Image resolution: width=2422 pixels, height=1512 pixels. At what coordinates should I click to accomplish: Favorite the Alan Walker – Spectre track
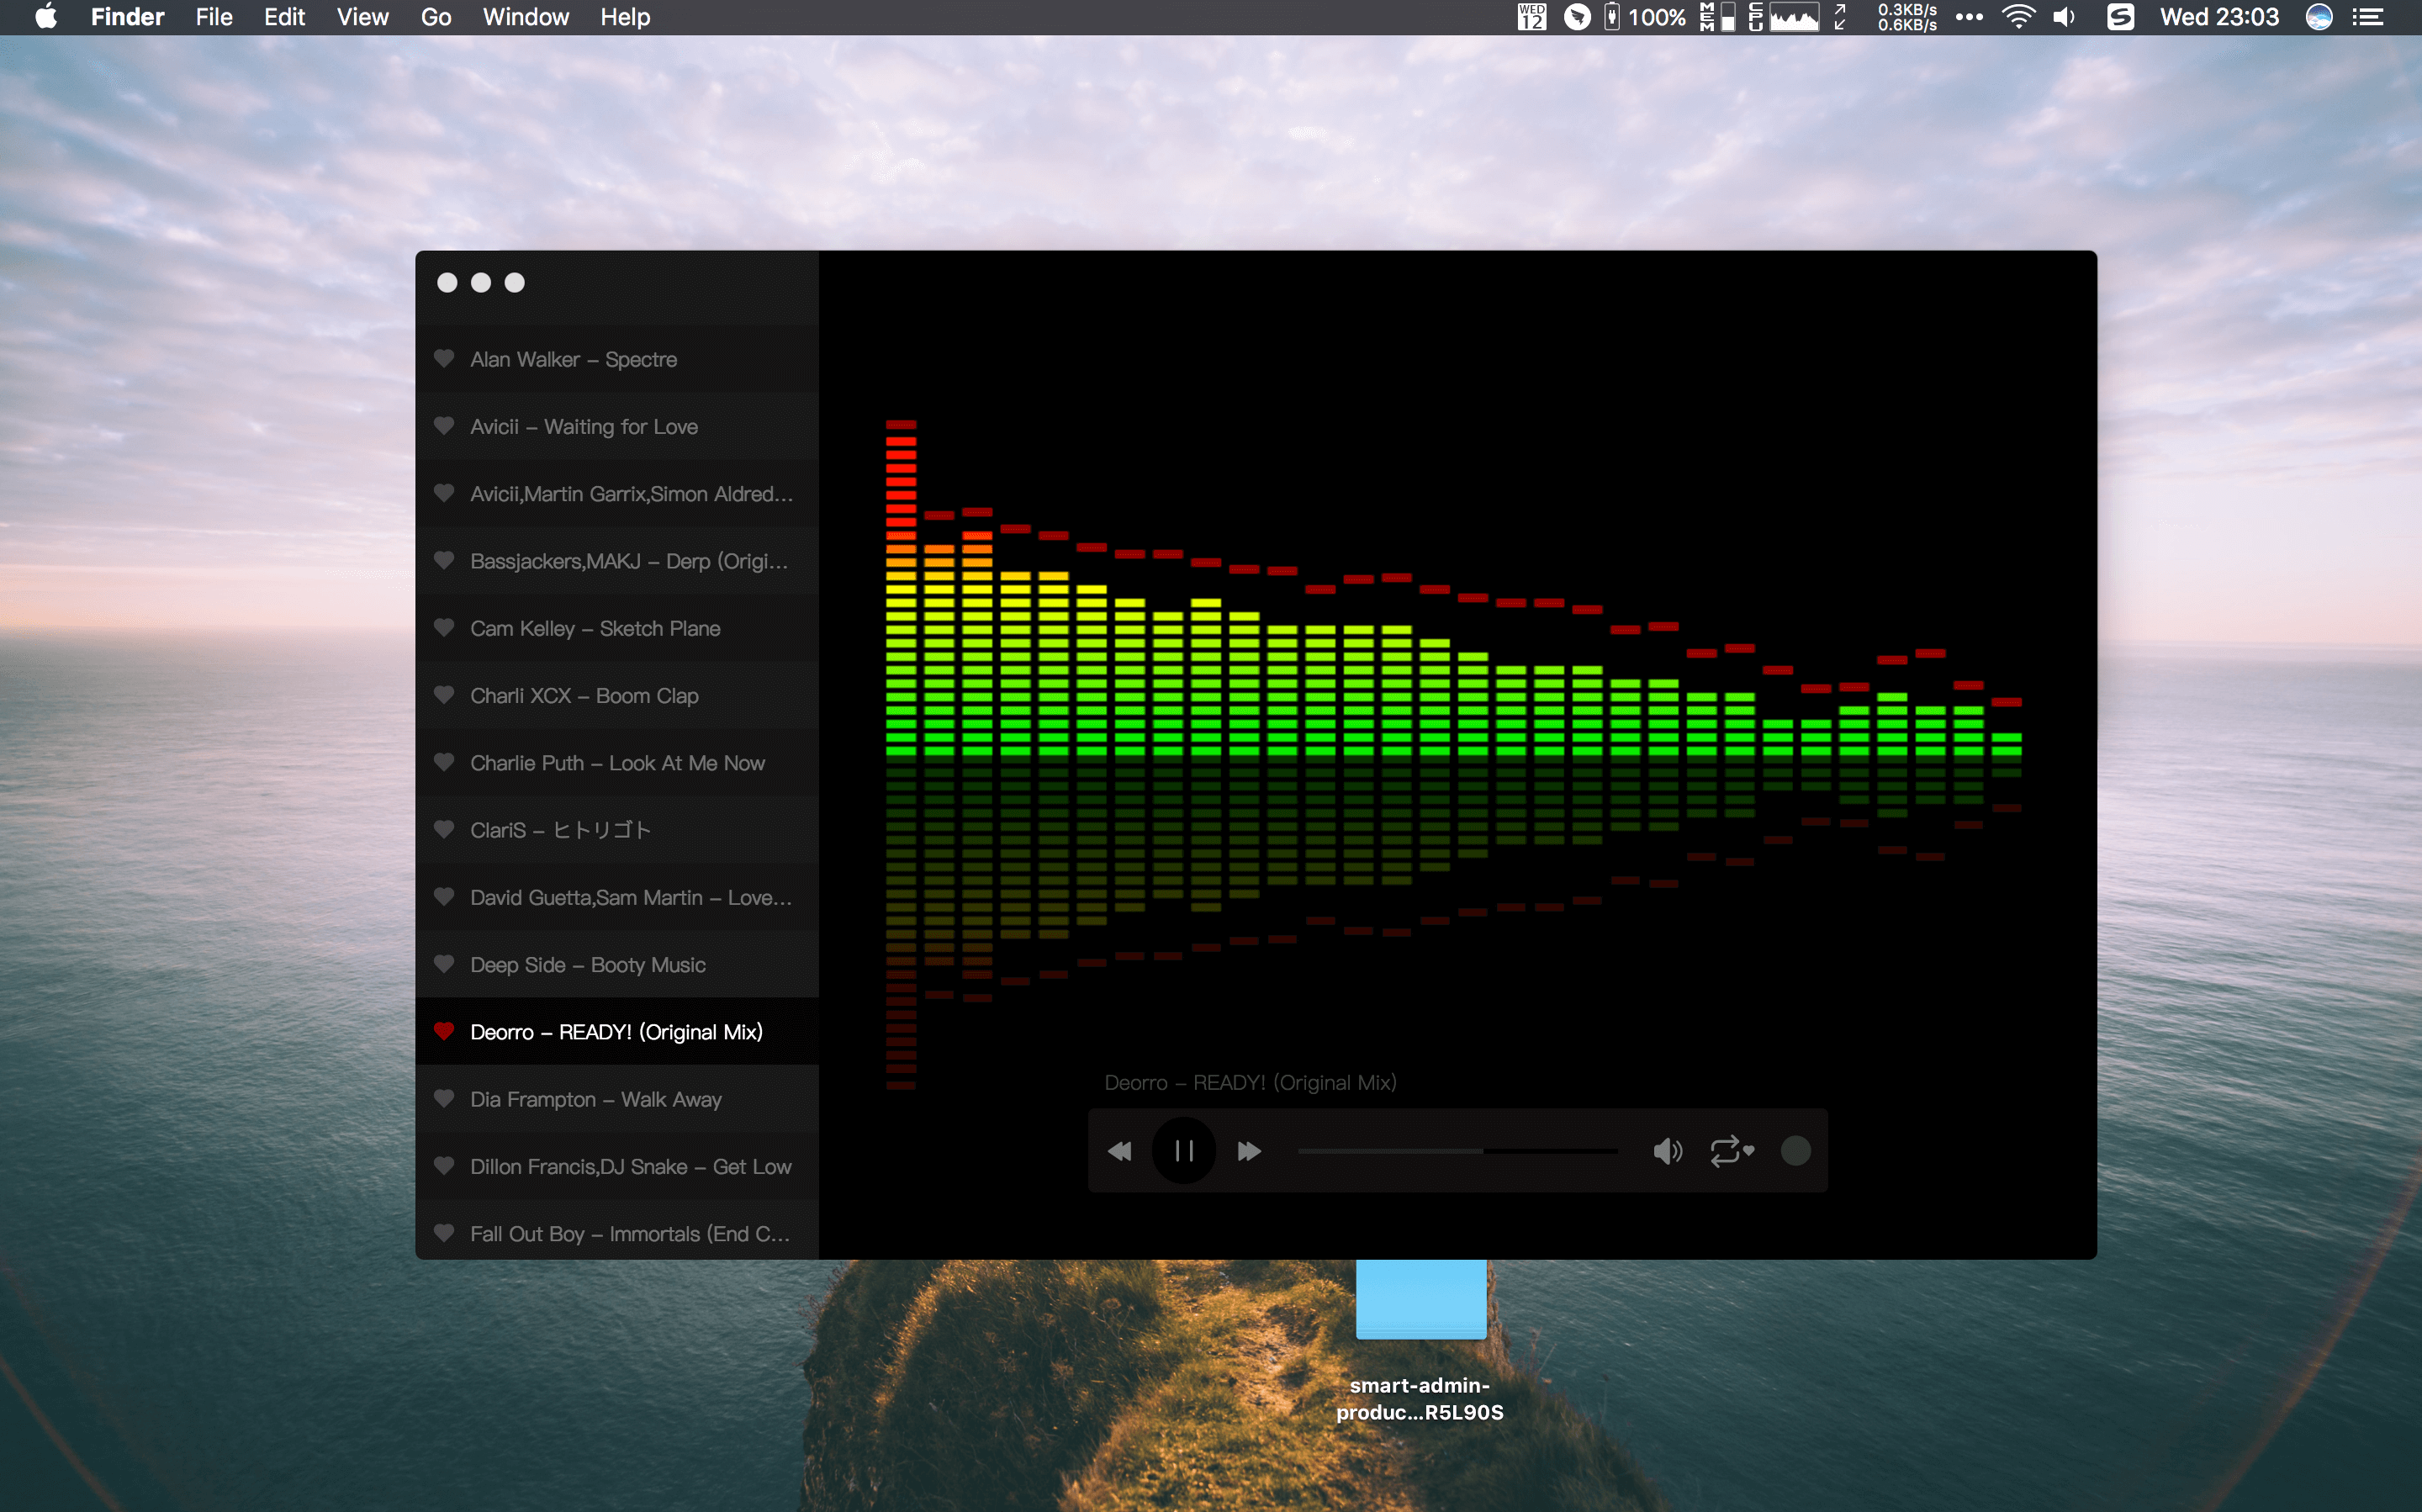click(444, 359)
